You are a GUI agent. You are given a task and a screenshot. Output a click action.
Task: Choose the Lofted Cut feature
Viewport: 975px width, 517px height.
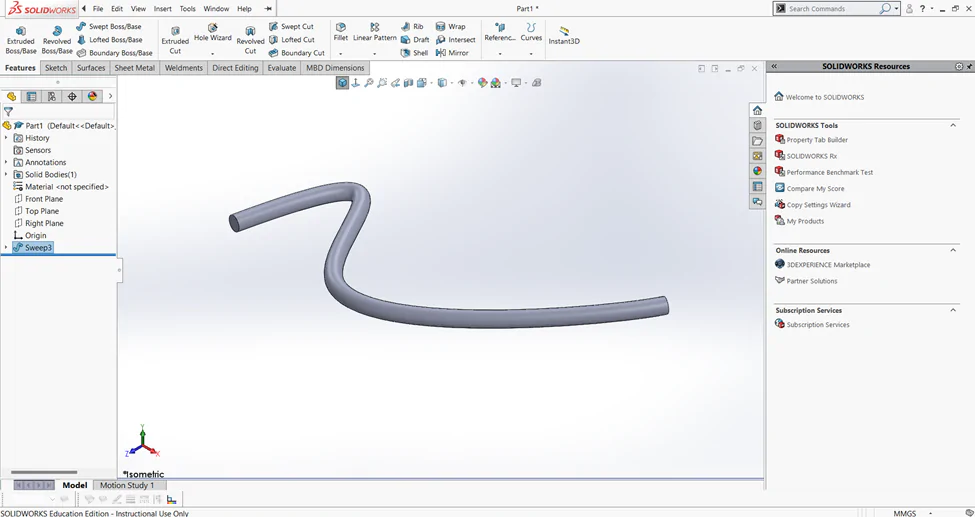292,40
